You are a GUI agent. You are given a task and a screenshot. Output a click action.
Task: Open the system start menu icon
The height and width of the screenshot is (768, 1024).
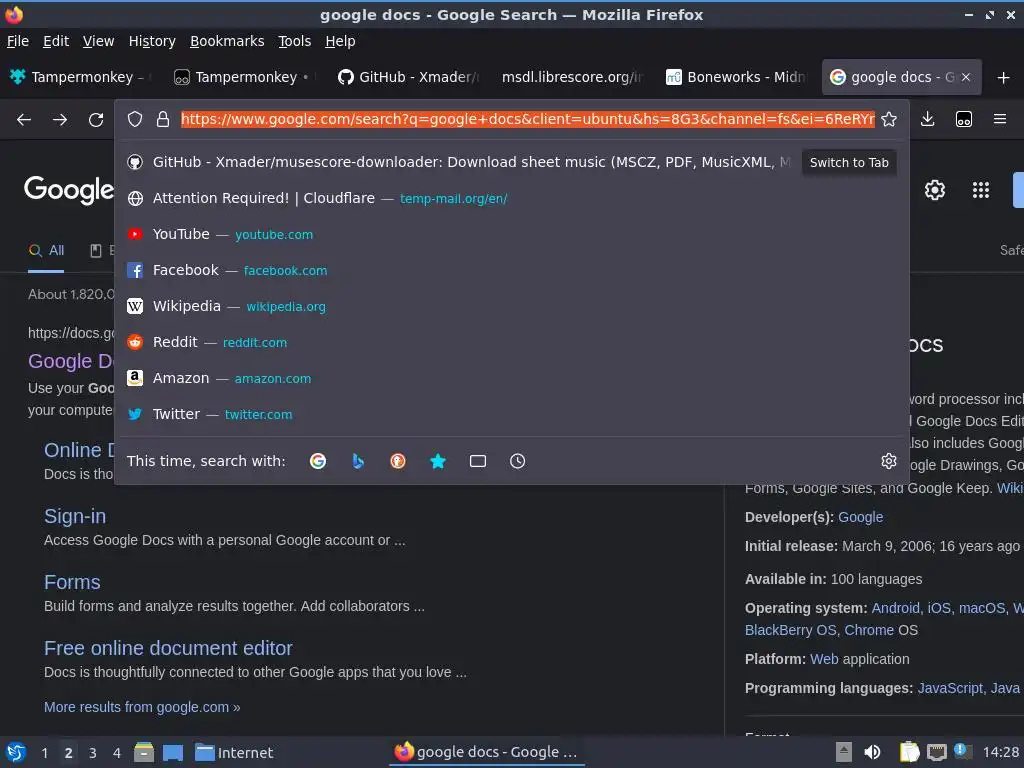tap(16, 752)
